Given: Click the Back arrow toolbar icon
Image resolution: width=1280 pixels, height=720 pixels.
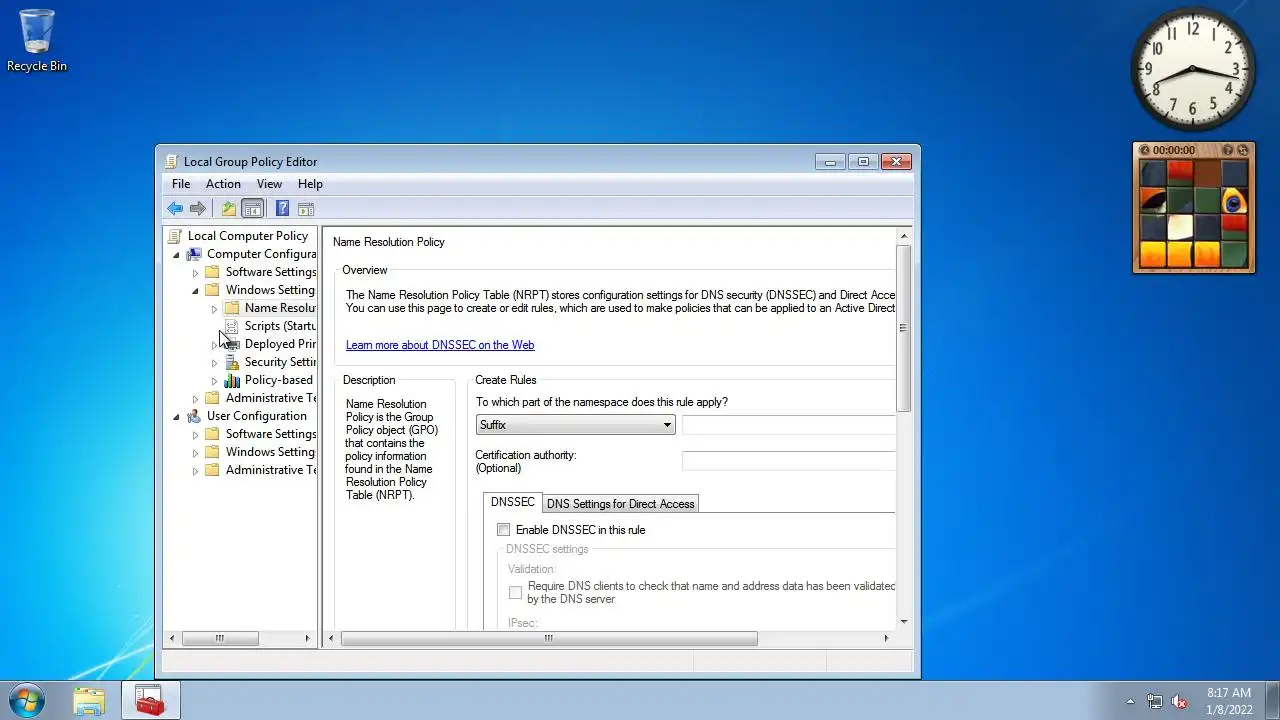Looking at the screenshot, I should [175, 209].
